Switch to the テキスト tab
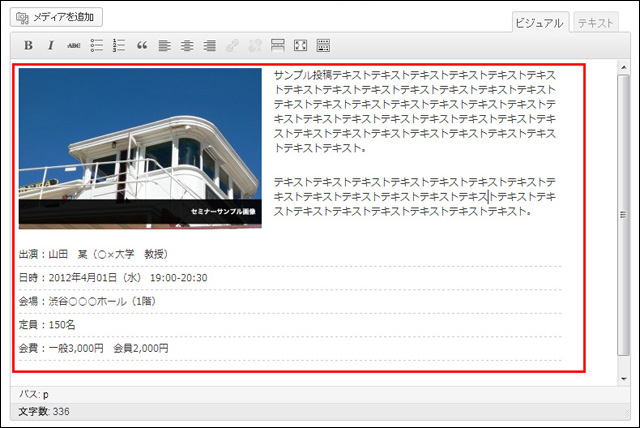 pos(597,22)
